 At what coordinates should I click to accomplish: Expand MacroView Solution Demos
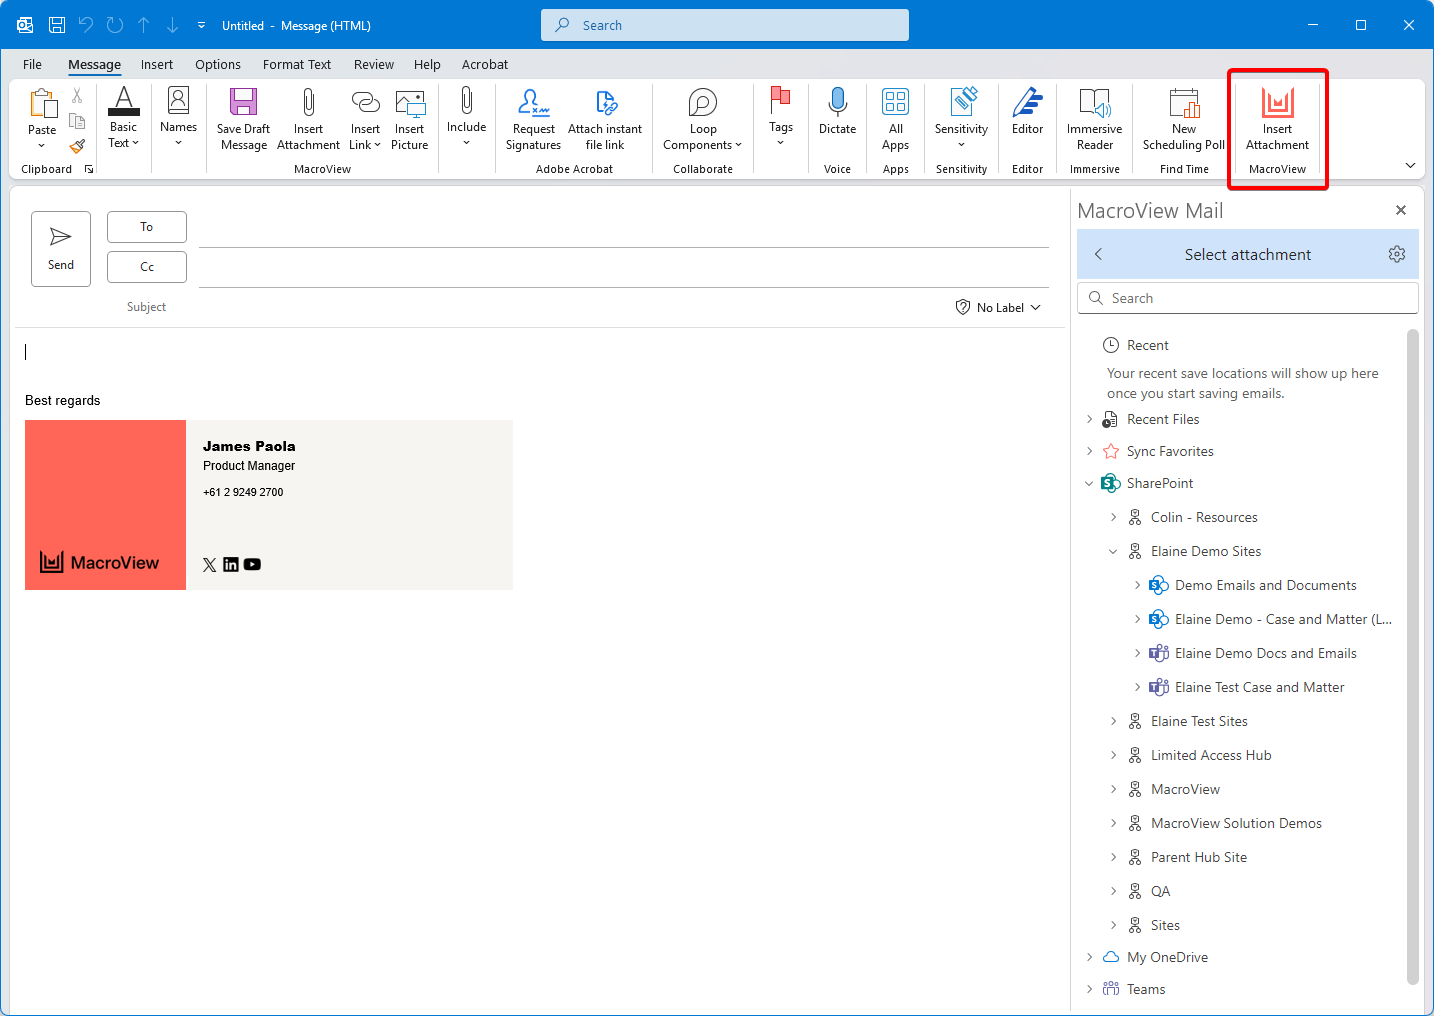[1114, 823]
